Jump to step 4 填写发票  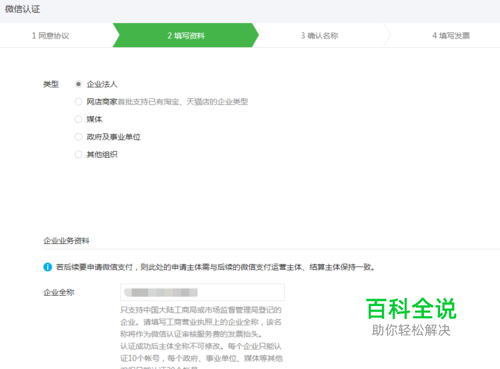click(x=451, y=36)
